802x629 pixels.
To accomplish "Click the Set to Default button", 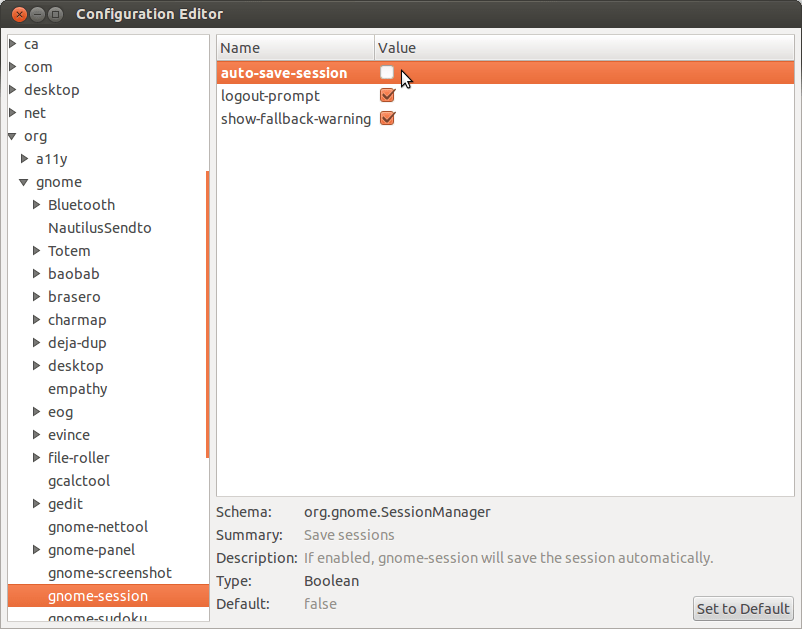I will pos(743,608).
